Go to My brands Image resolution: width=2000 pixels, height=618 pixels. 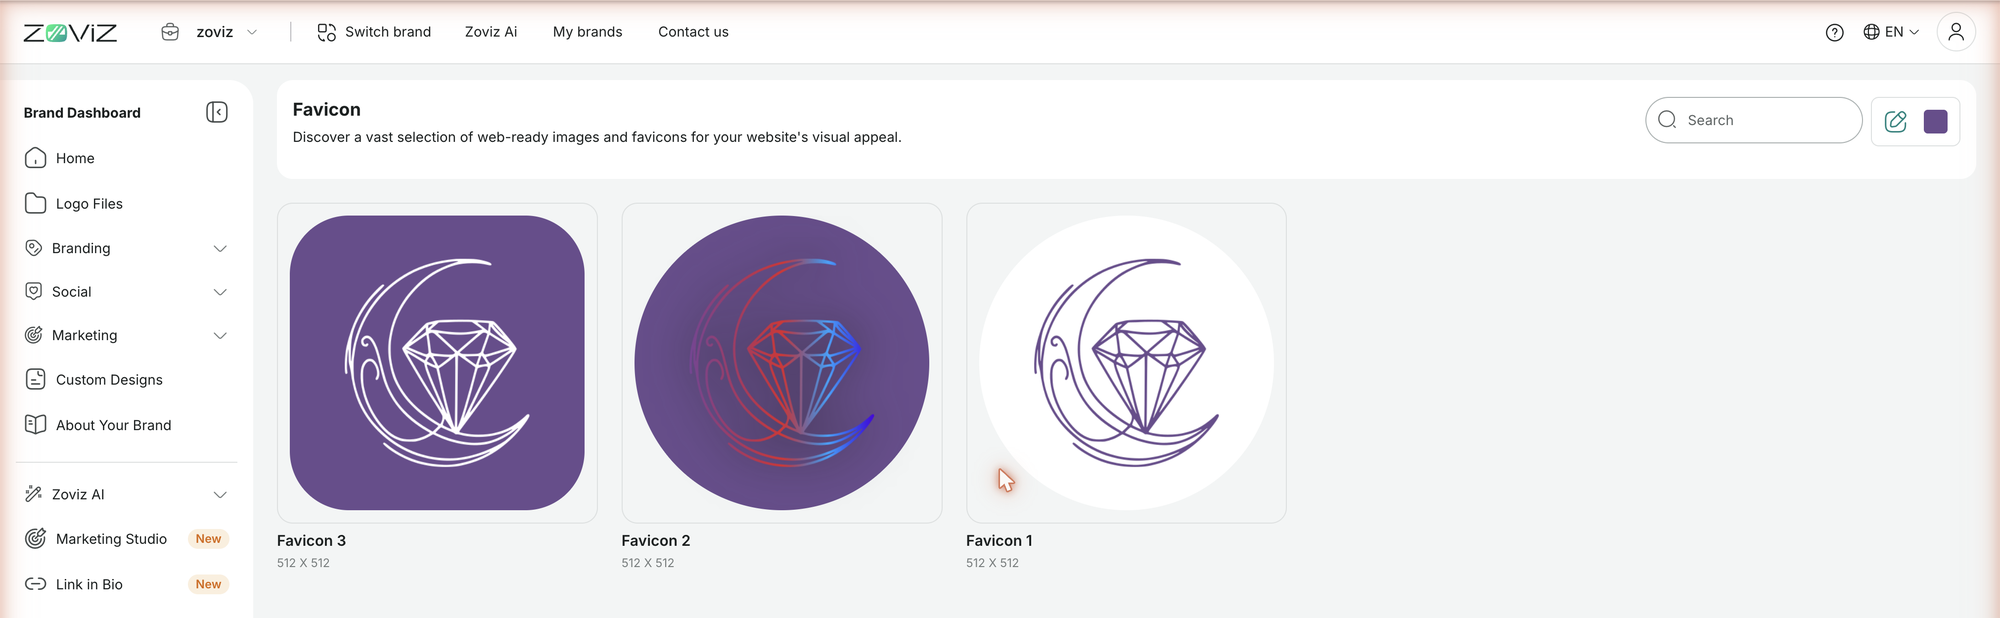coord(588,32)
